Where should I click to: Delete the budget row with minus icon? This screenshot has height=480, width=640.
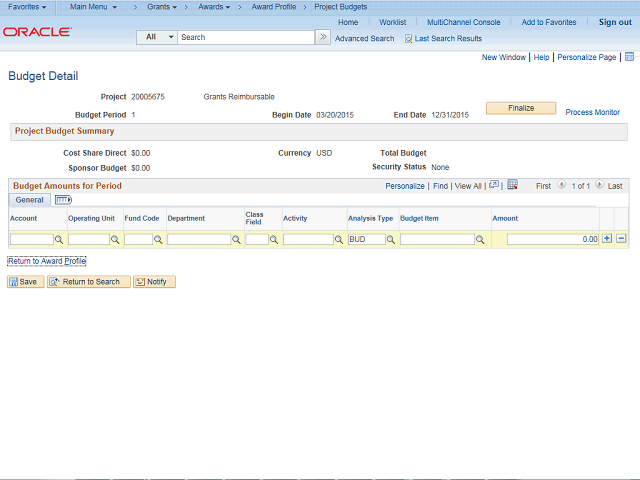pyautogui.click(x=621, y=238)
